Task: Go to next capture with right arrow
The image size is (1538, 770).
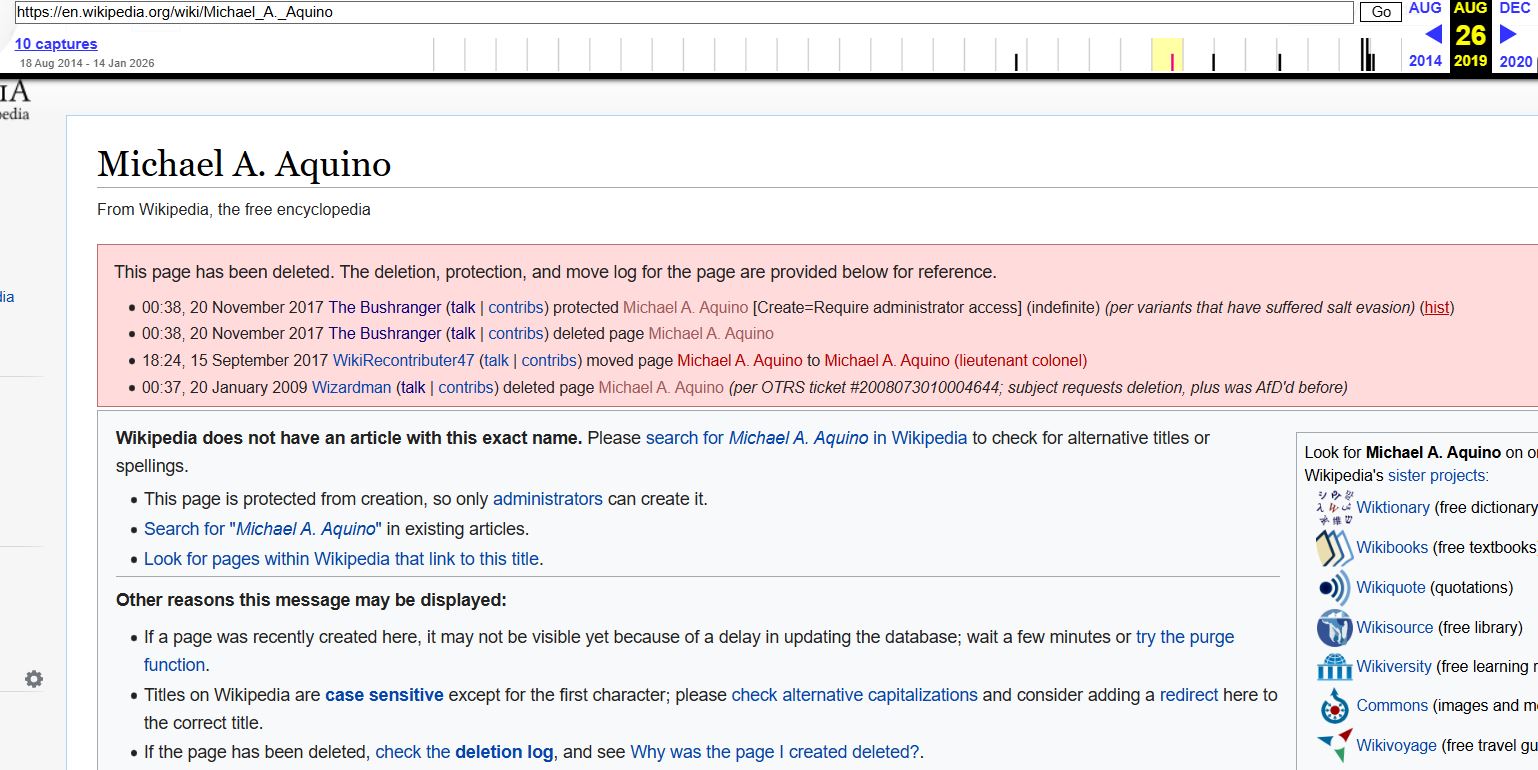Action: pos(1509,35)
